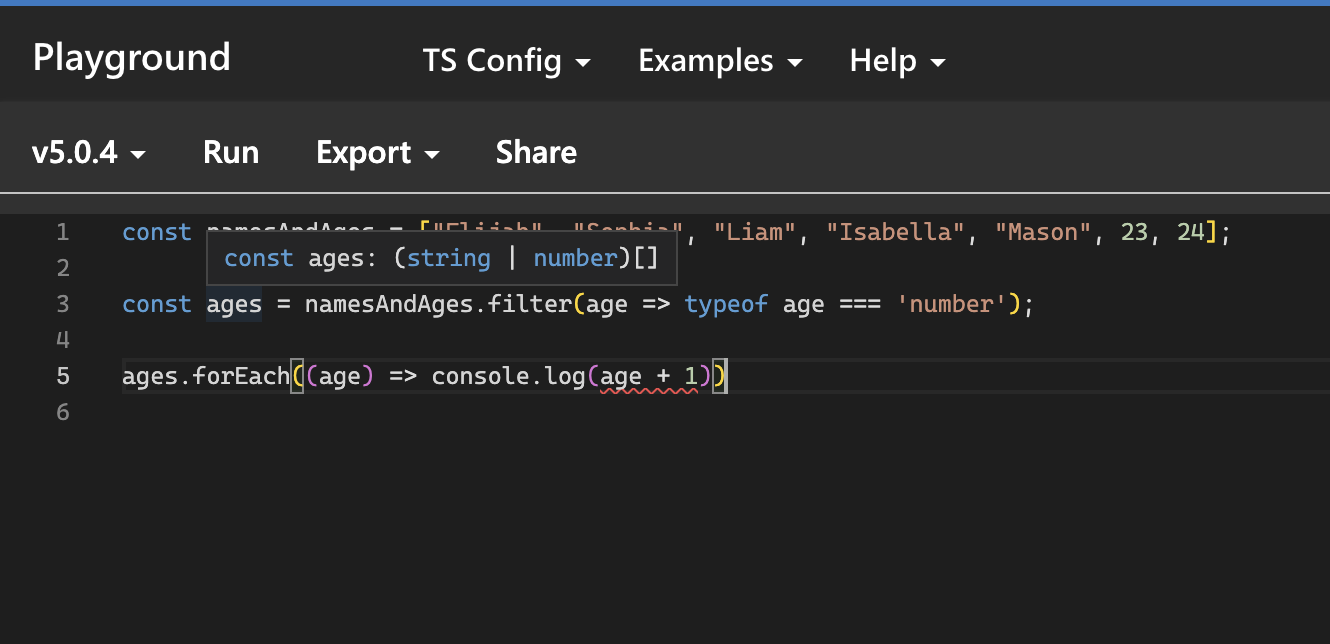
Task: Open the Export dropdown
Action: point(364,152)
